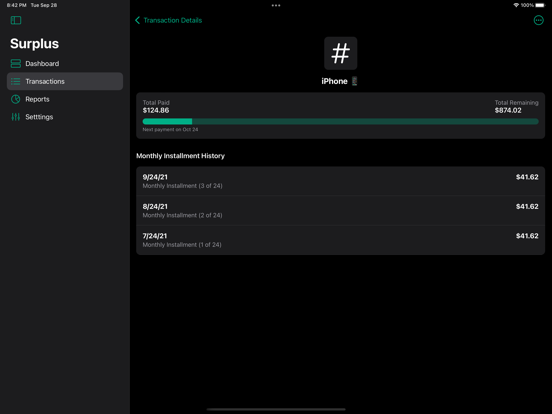
Task: Select Transactions in the sidebar
Action: 65,81
